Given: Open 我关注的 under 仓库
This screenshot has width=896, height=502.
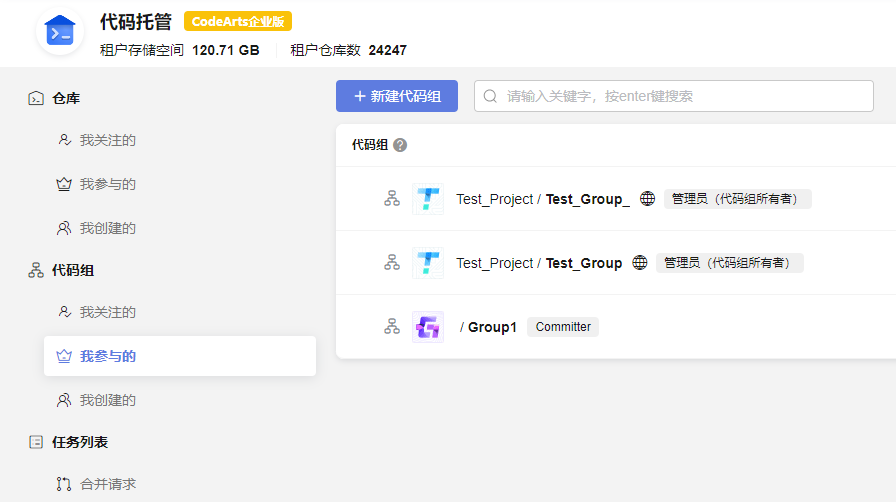Looking at the screenshot, I should point(108,140).
